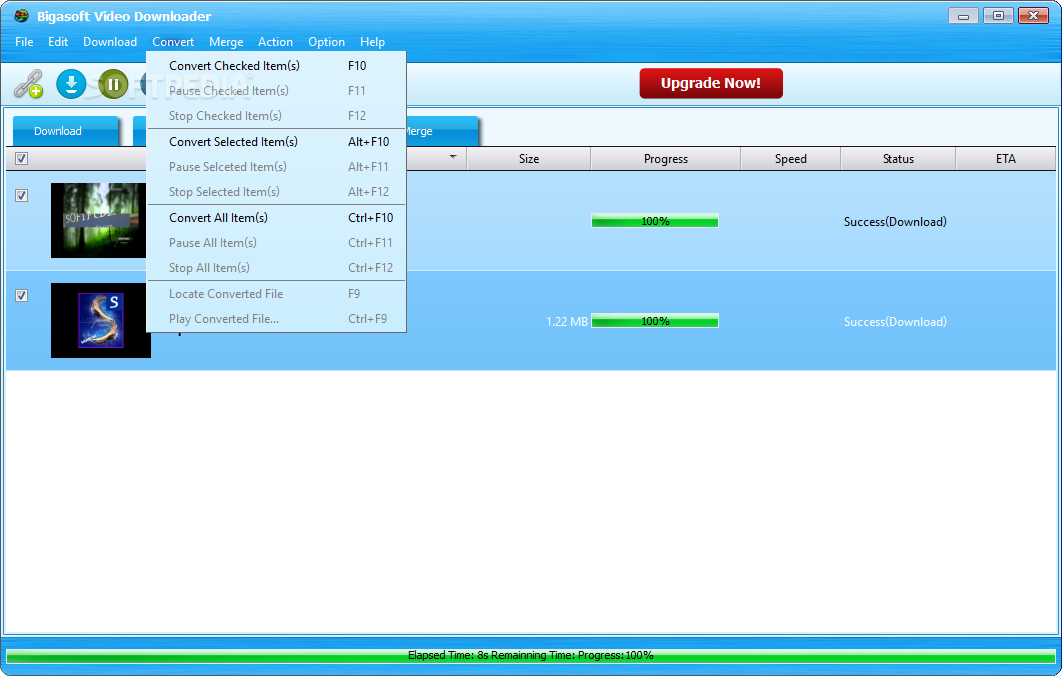Close the Convert menu
The image size is (1062, 676).
[173, 42]
